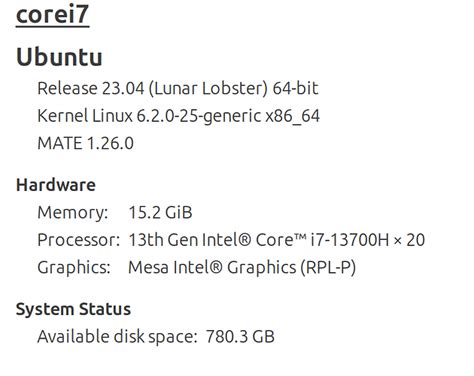This screenshot has height=376, width=474.
Task: Click the 64-bit text on the Release line
Action: [295, 88]
